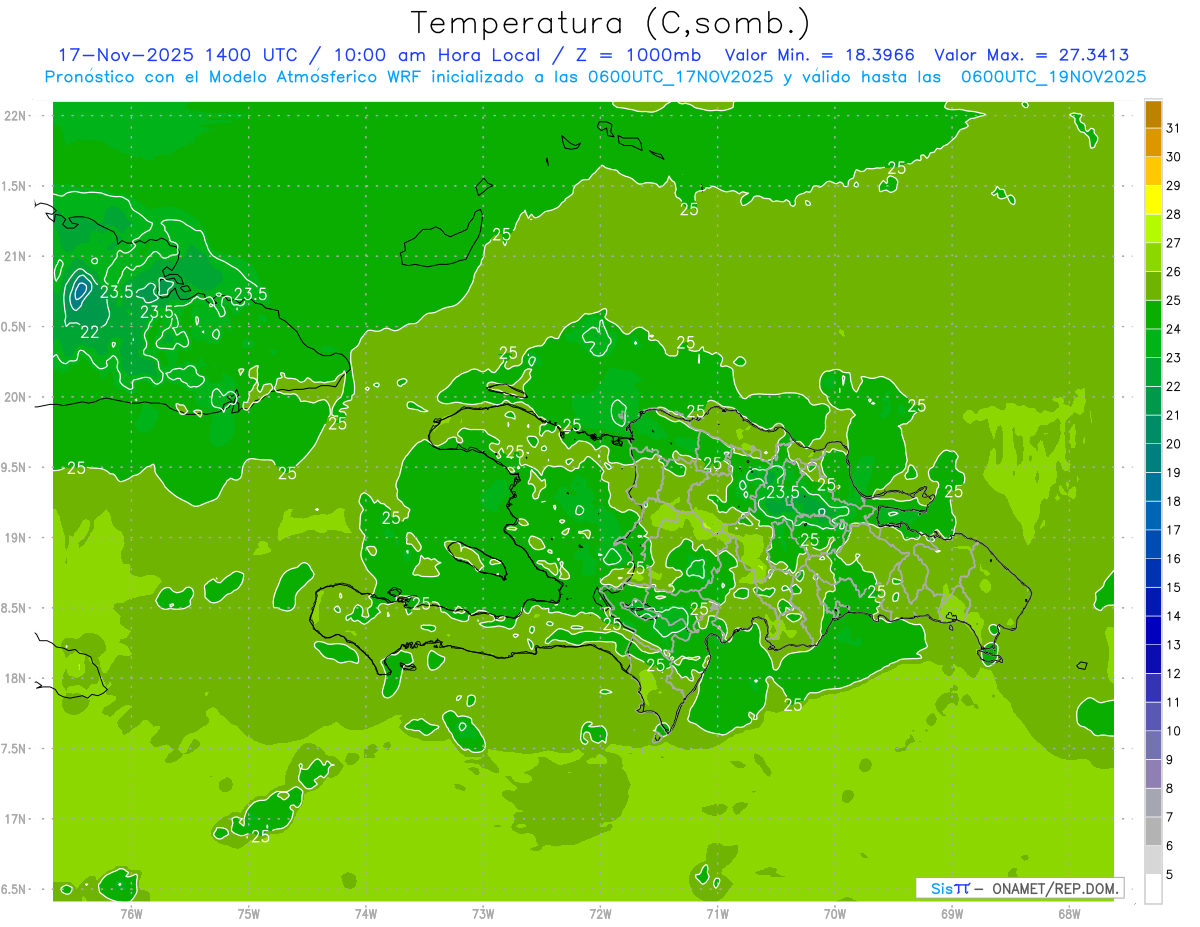
Task: Click color scale label 21
Action: (1174, 415)
